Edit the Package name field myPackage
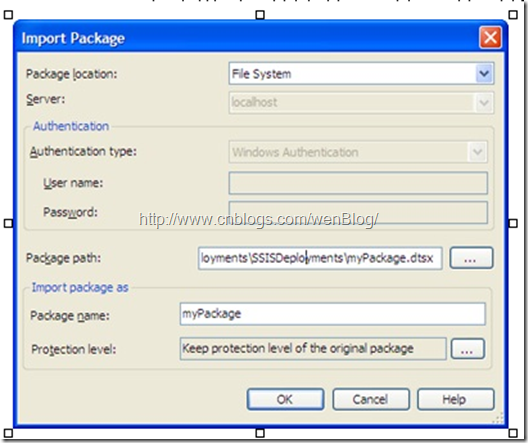The image size is (528, 443). pyautogui.click(x=332, y=314)
